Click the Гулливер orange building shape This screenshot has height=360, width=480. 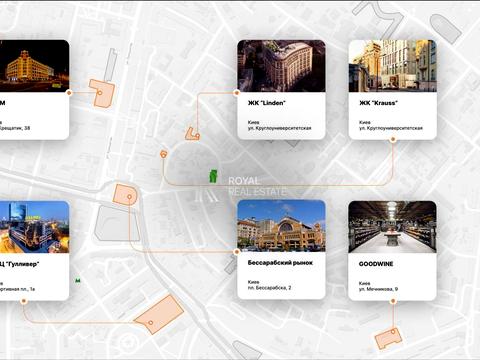(159, 315)
